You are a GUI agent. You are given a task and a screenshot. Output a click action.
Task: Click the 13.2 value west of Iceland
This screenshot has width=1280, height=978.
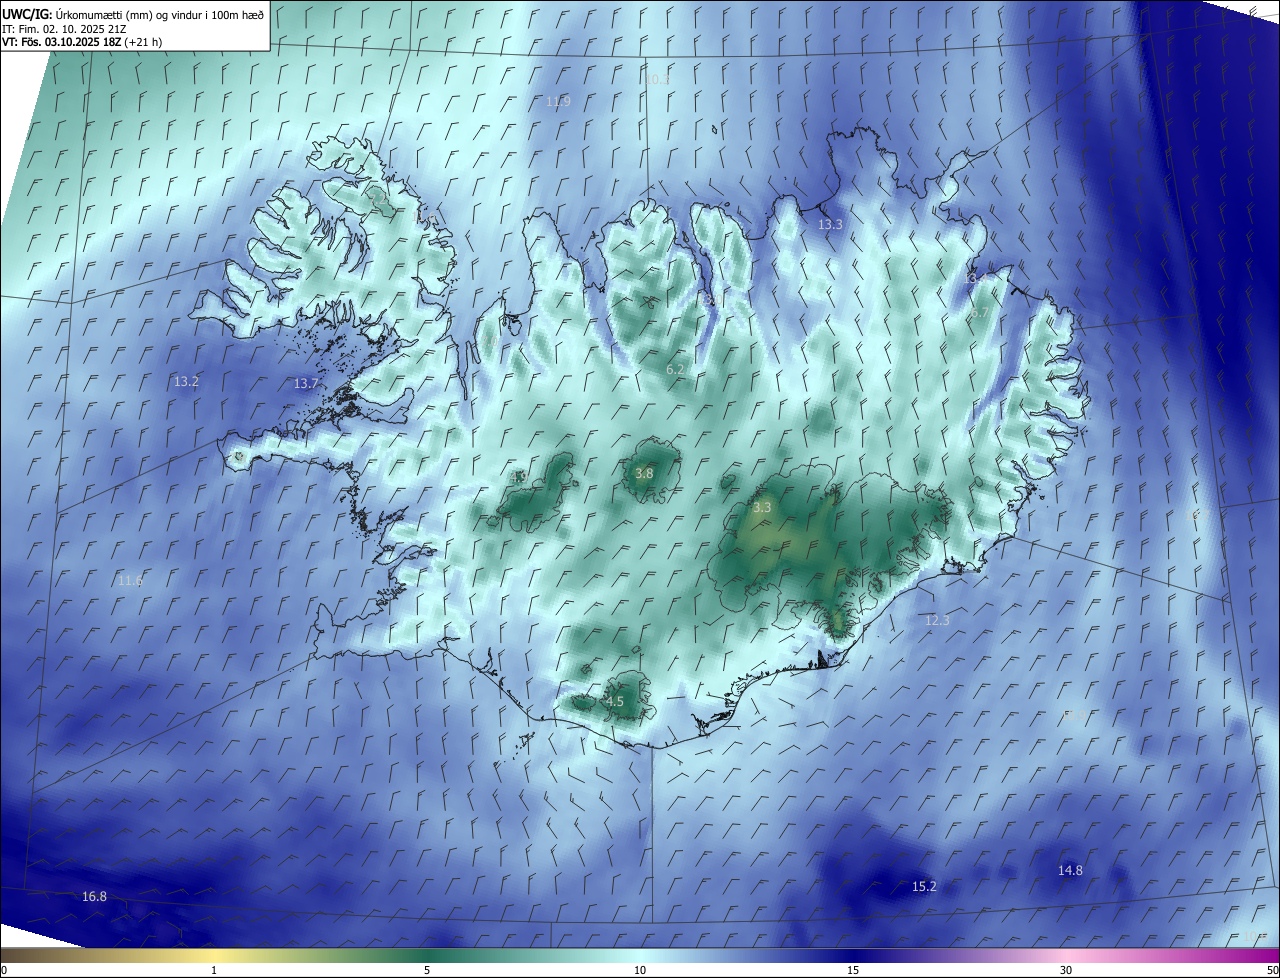point(186,382)
